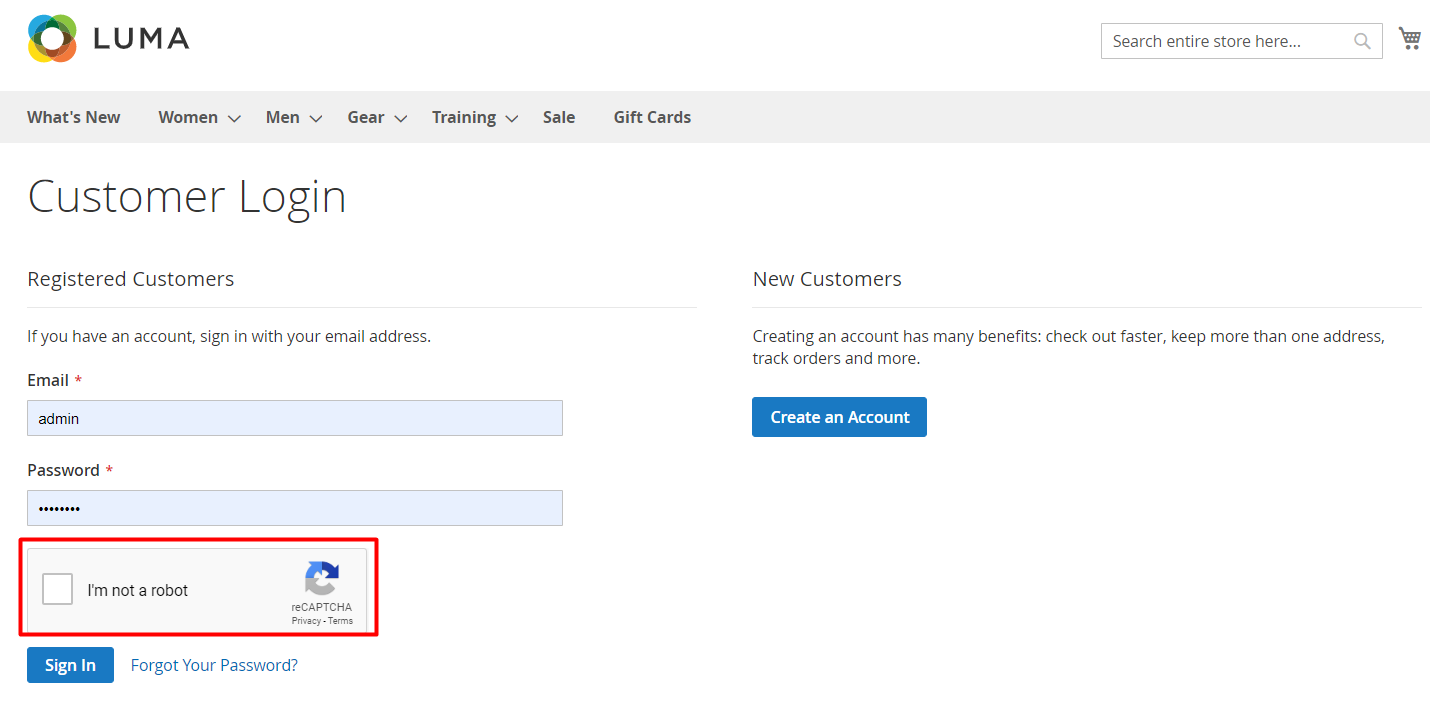
Task: Open the reCAPTCHA Terms link
Action: click(x=340, y=621)
